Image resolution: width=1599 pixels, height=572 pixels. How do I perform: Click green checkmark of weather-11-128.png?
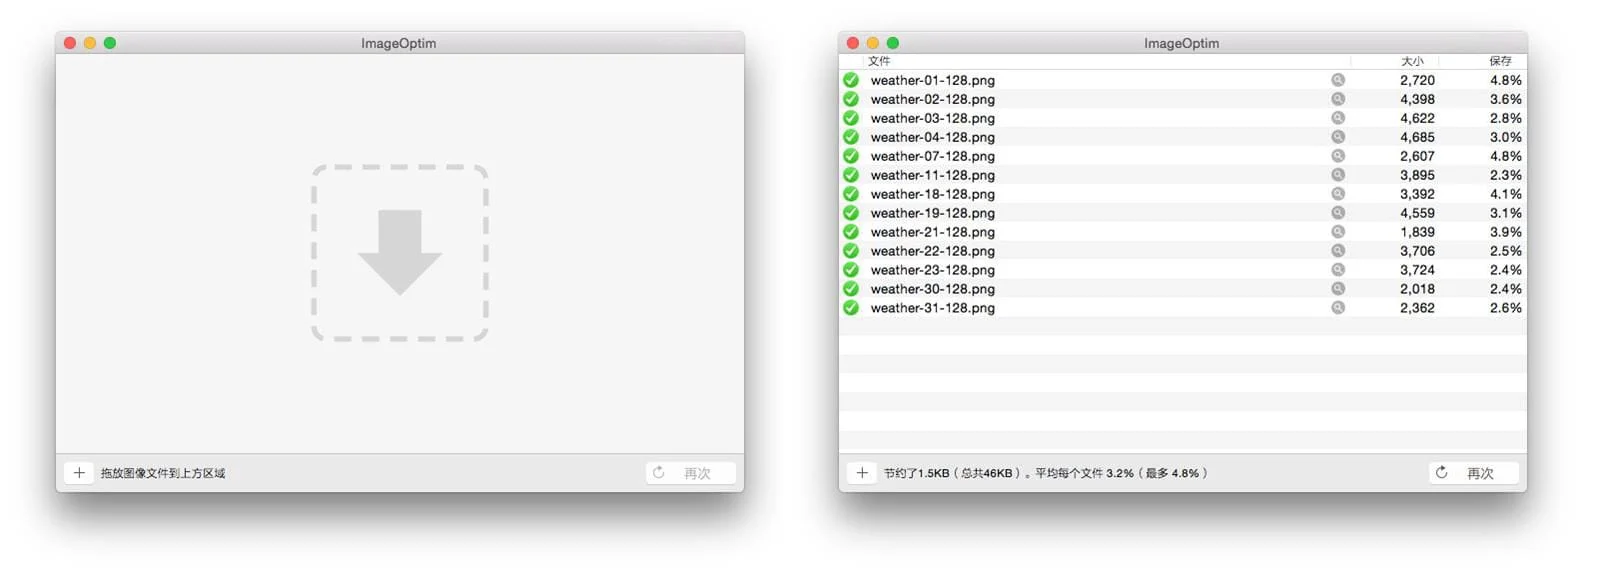[x=851, y=175]
